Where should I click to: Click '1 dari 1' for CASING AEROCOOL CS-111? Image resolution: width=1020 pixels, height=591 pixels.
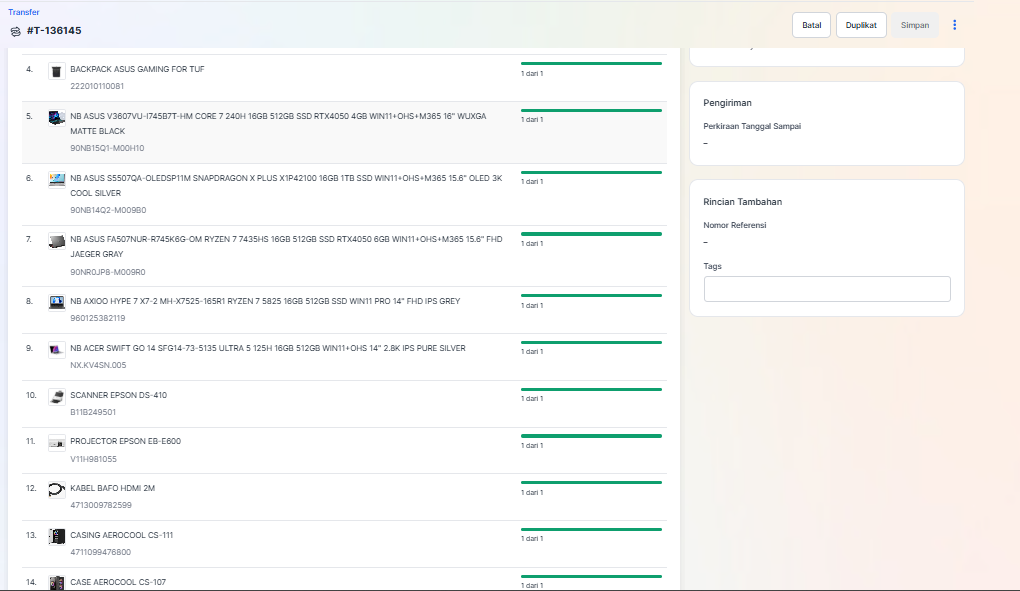coord(532,538)
